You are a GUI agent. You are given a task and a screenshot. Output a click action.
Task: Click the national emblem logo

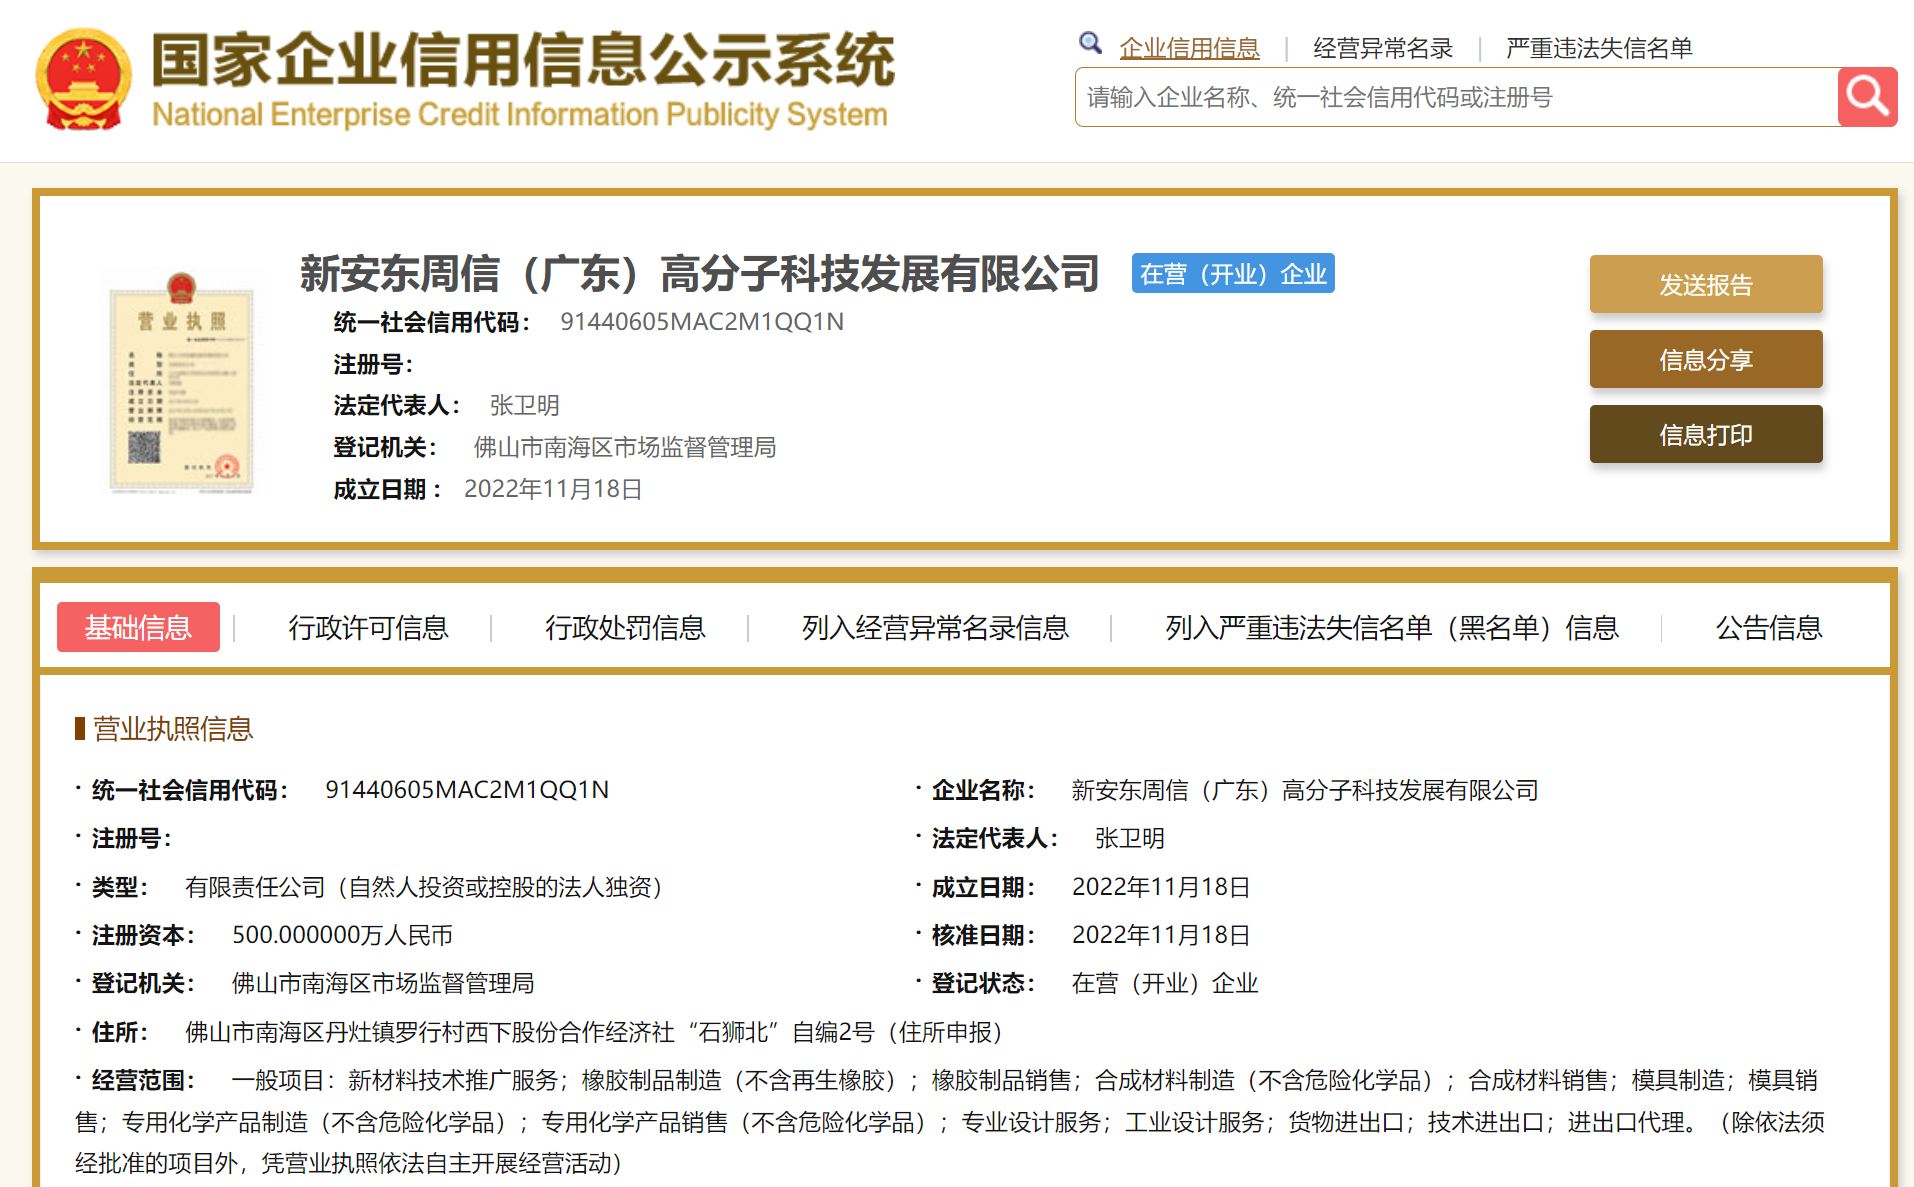click(84, 80)
